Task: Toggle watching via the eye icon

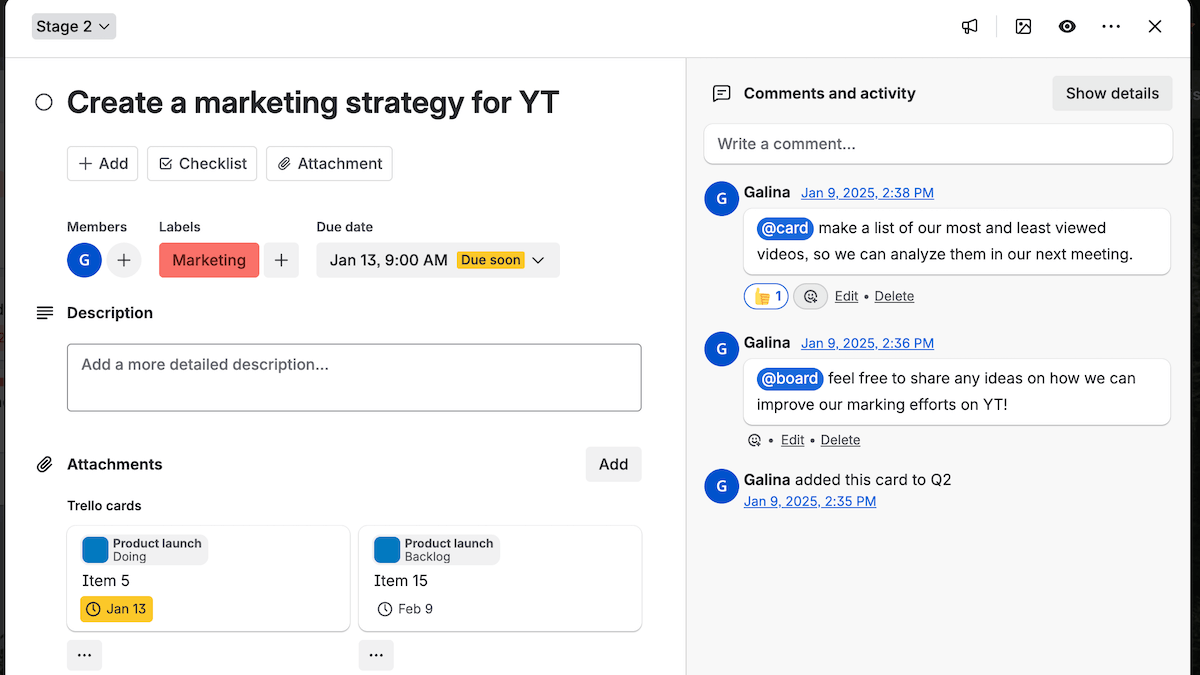Action: click(1067, 26)
